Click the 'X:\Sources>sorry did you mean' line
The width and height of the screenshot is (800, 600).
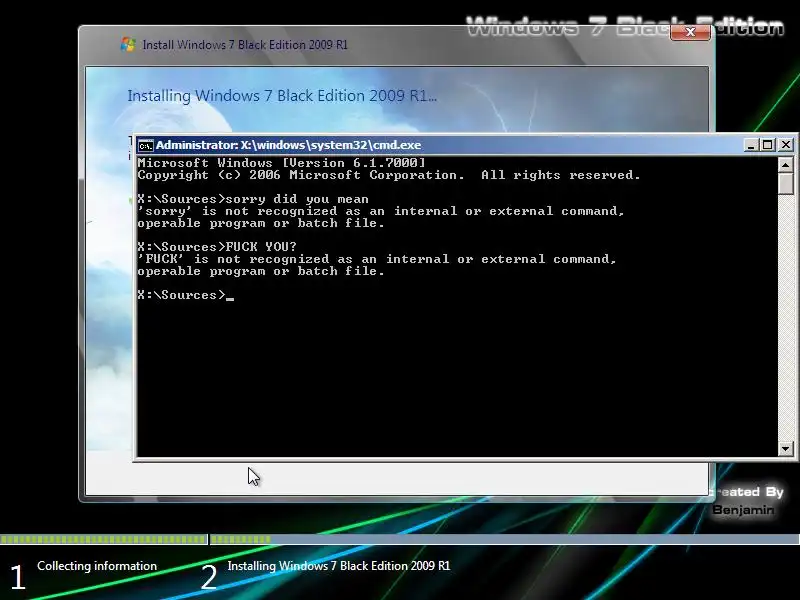pos(253,199)
